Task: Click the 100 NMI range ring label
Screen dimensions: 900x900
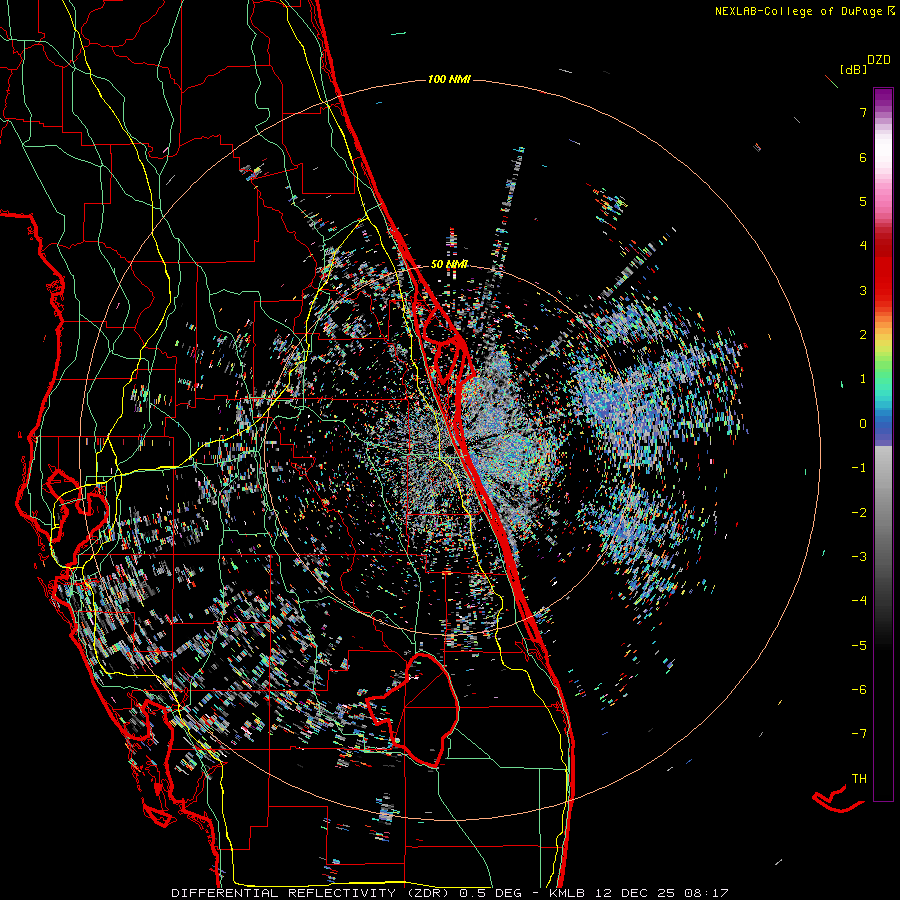Action: [449, 79]
